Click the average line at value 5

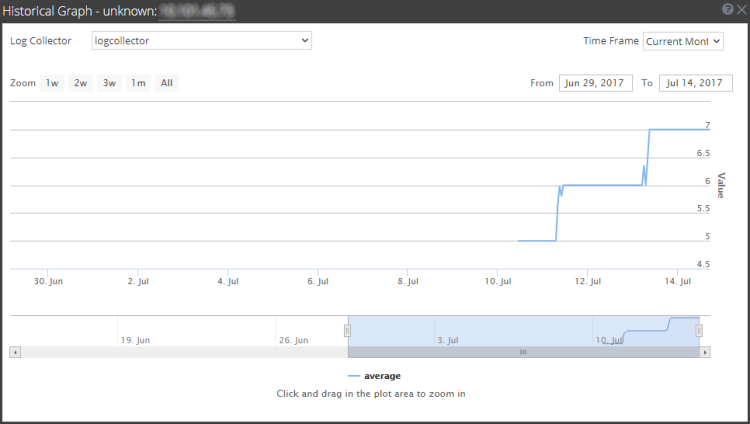point(536,241)
